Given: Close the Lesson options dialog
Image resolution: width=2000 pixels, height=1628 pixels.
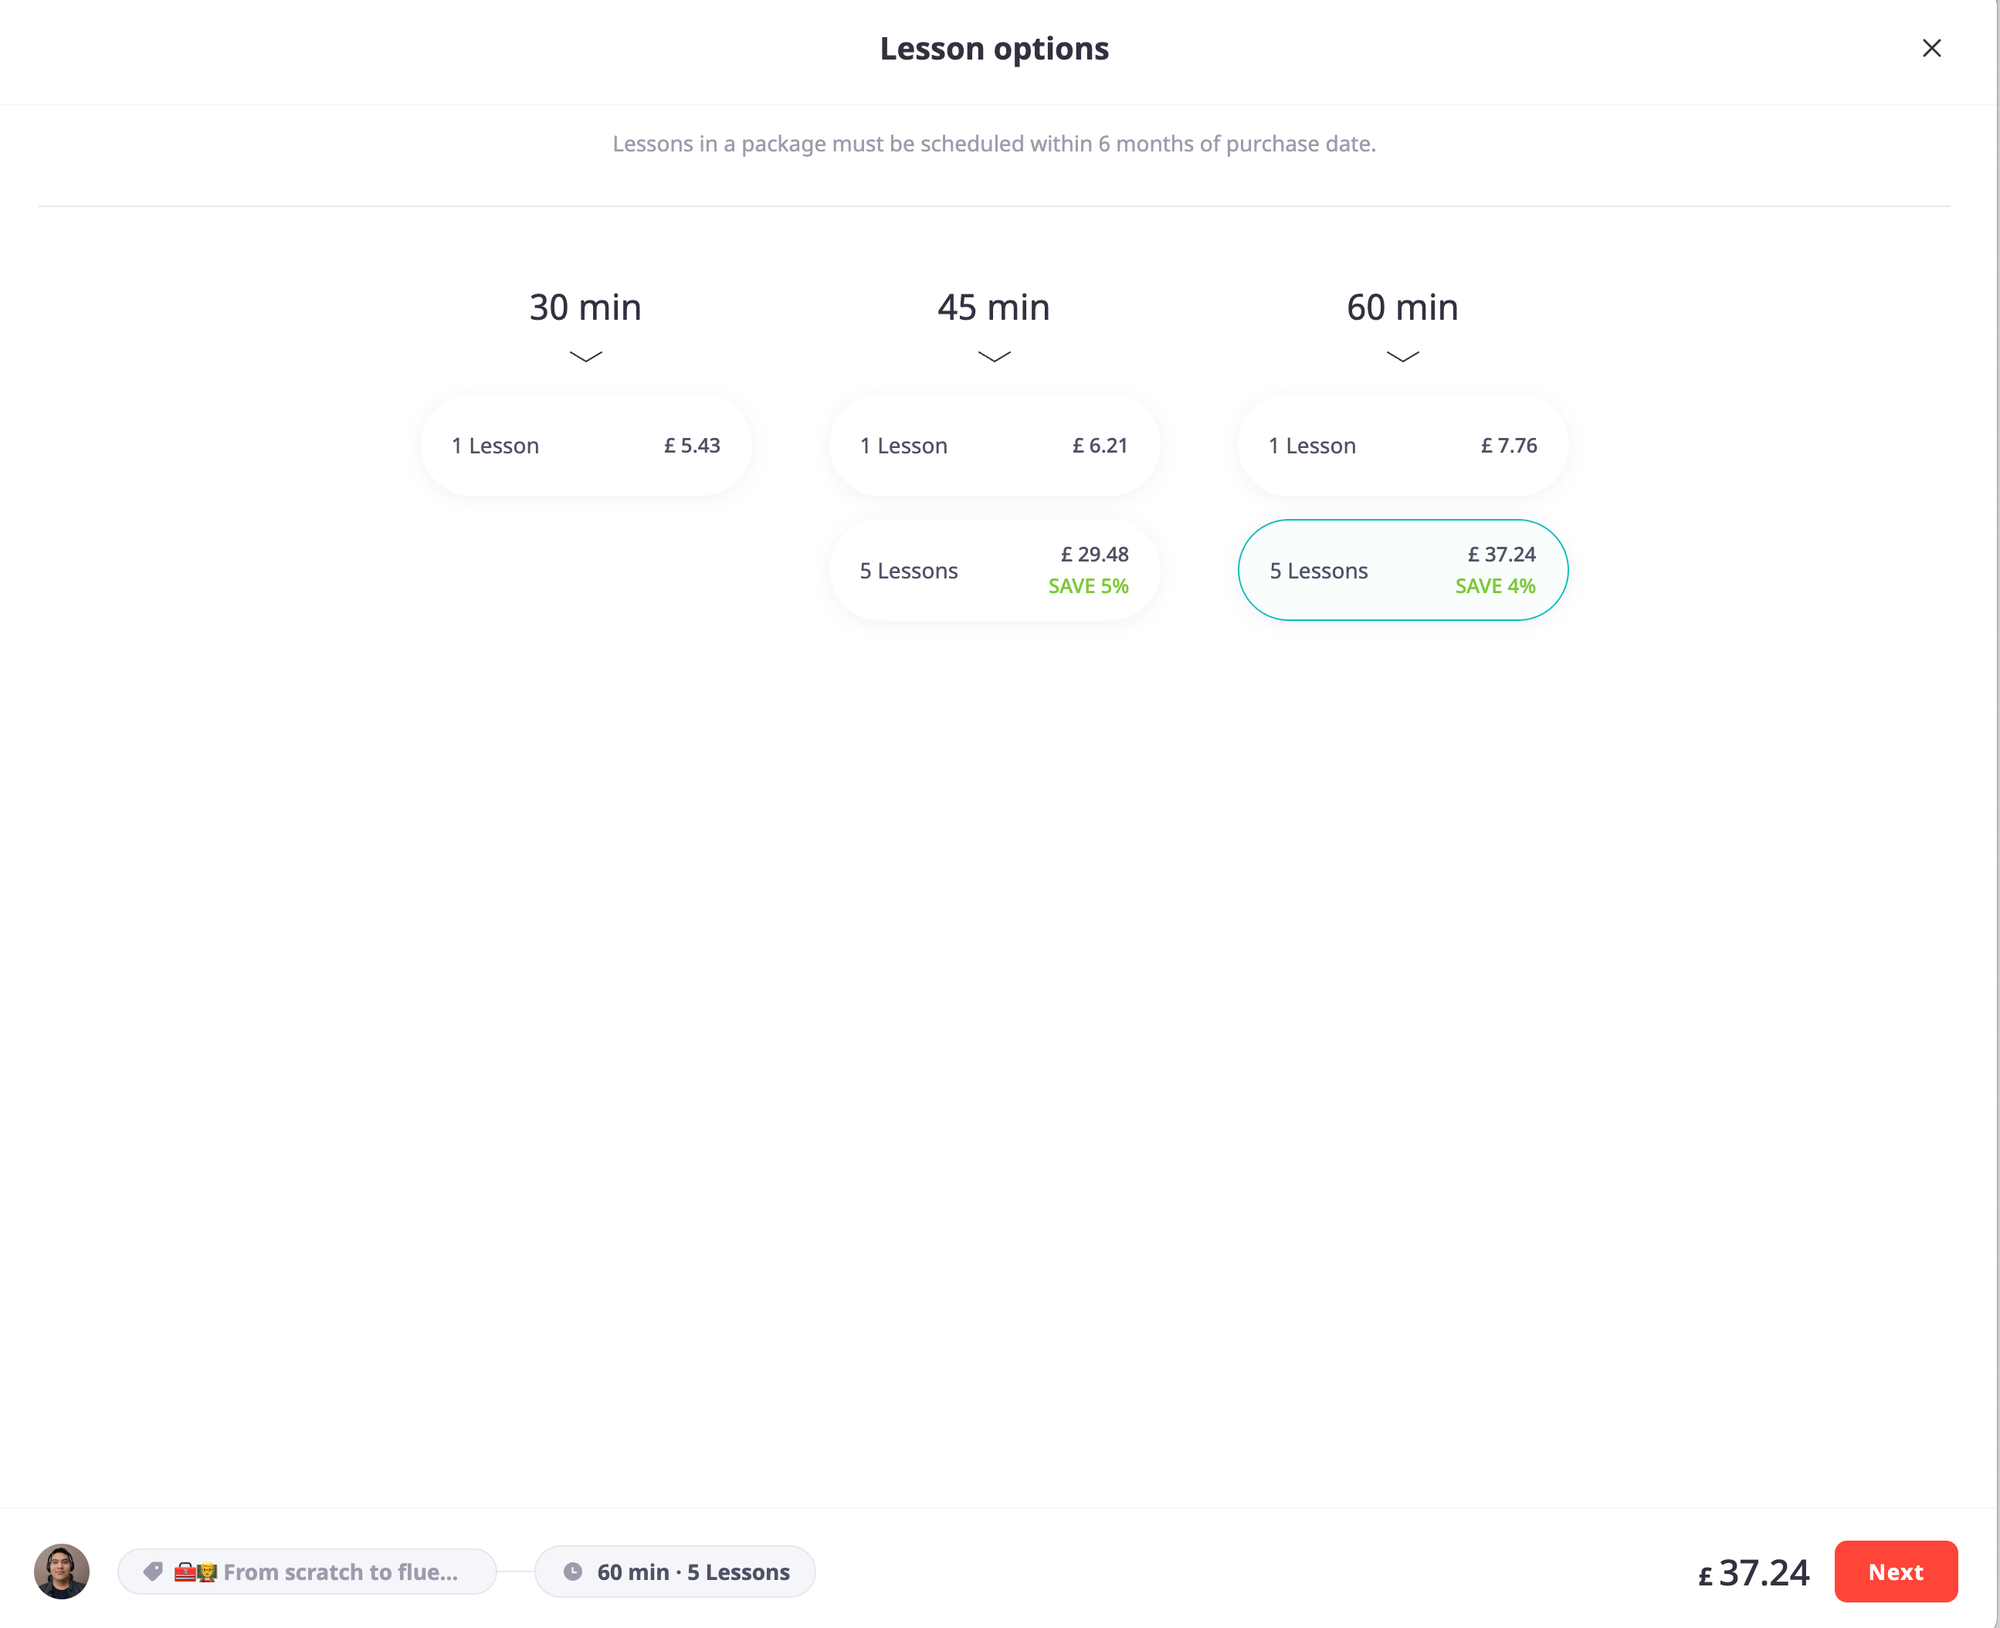Looking at the screenshot, I should tap(1931, 48).
